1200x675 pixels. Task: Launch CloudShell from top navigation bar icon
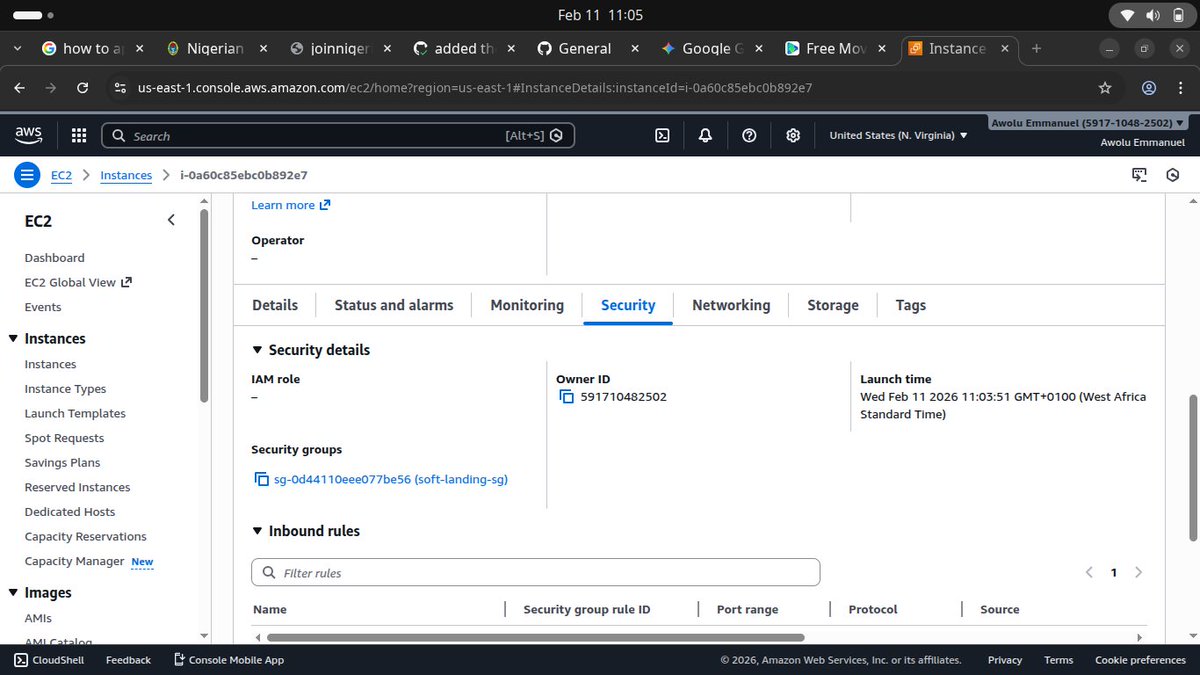[662, 136]
